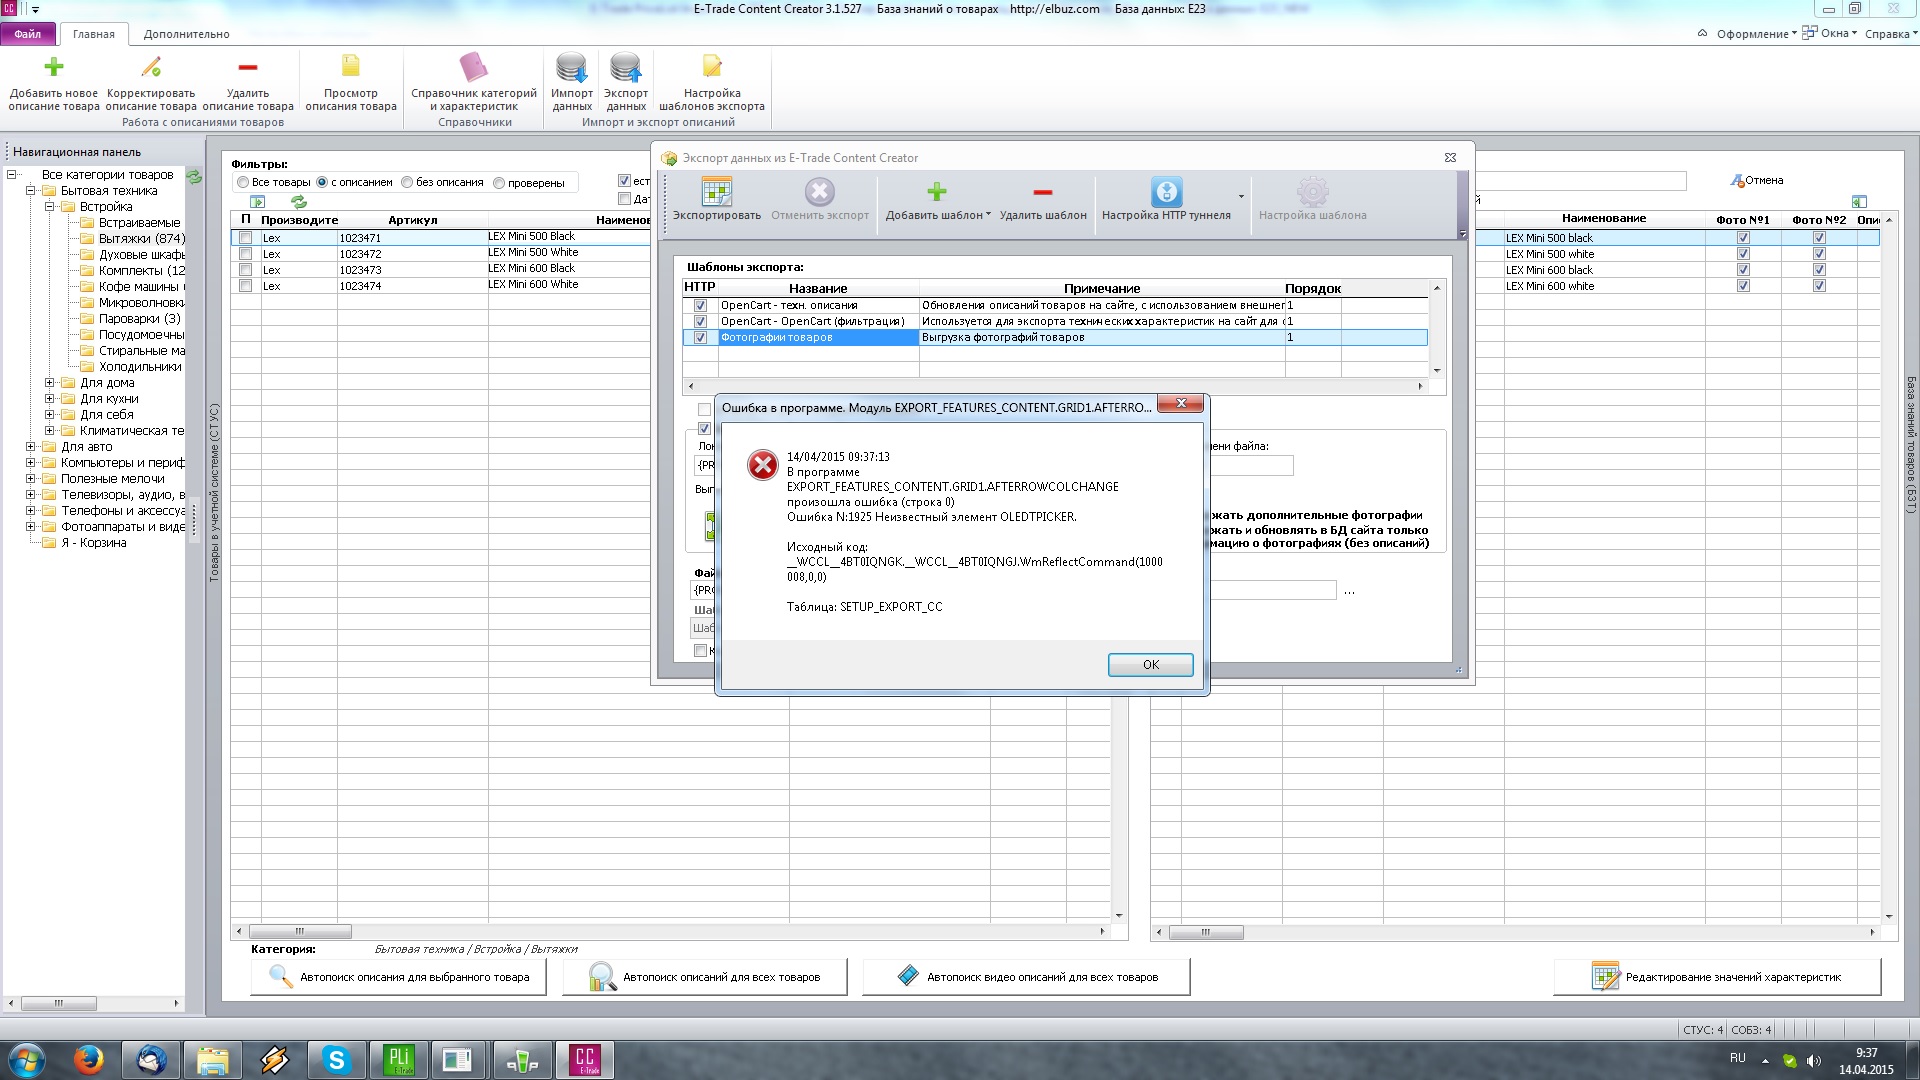Click the Отменить экспорт icon

tap(820, 191)
